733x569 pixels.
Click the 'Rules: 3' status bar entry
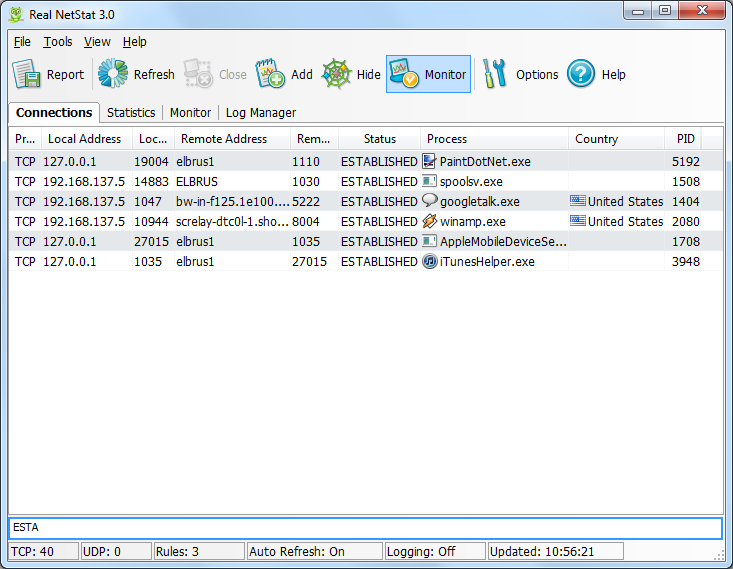pyautogui.click(x=200, y=551)
